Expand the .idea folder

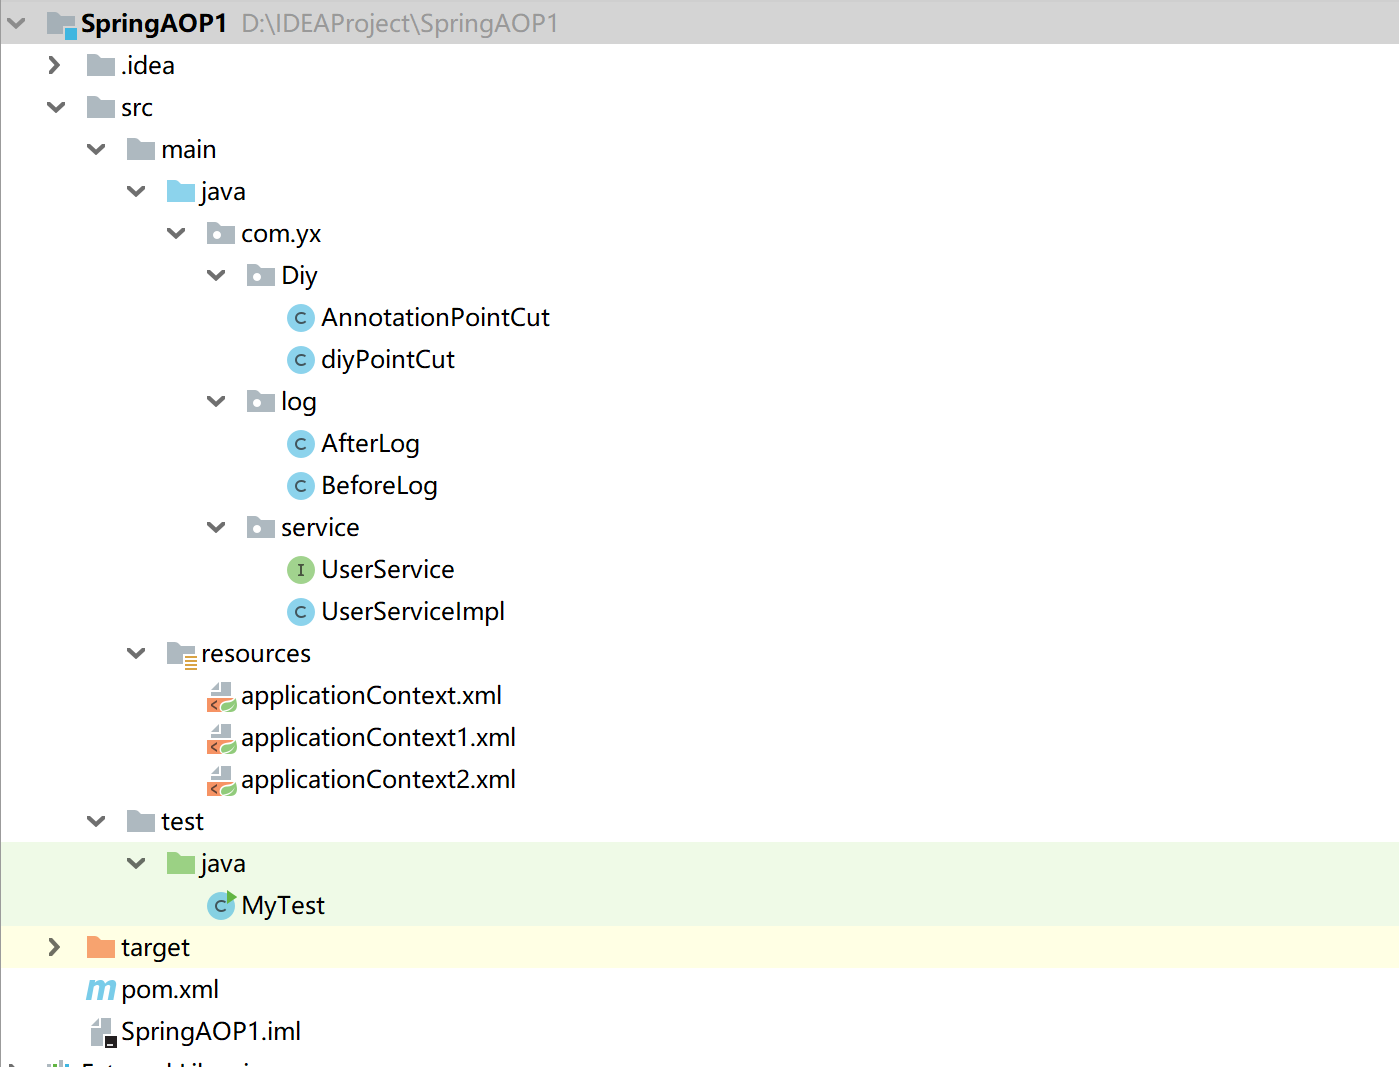click(x=55, y=66)
